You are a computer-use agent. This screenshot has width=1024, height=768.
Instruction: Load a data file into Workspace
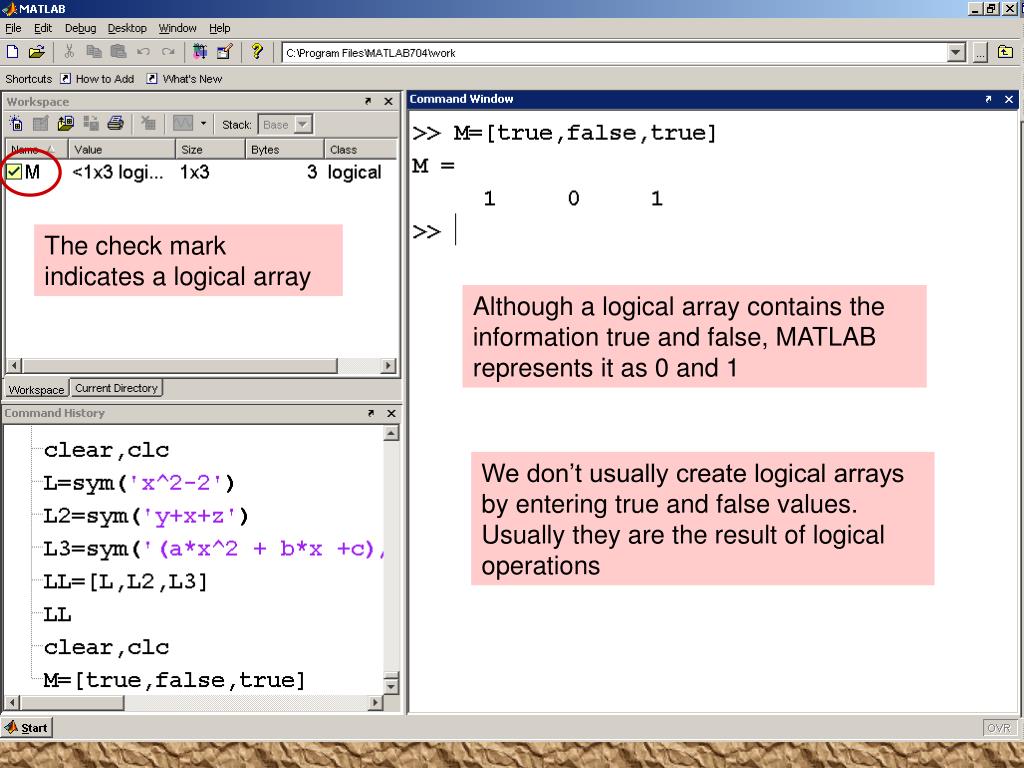click(x=65, y=123)
